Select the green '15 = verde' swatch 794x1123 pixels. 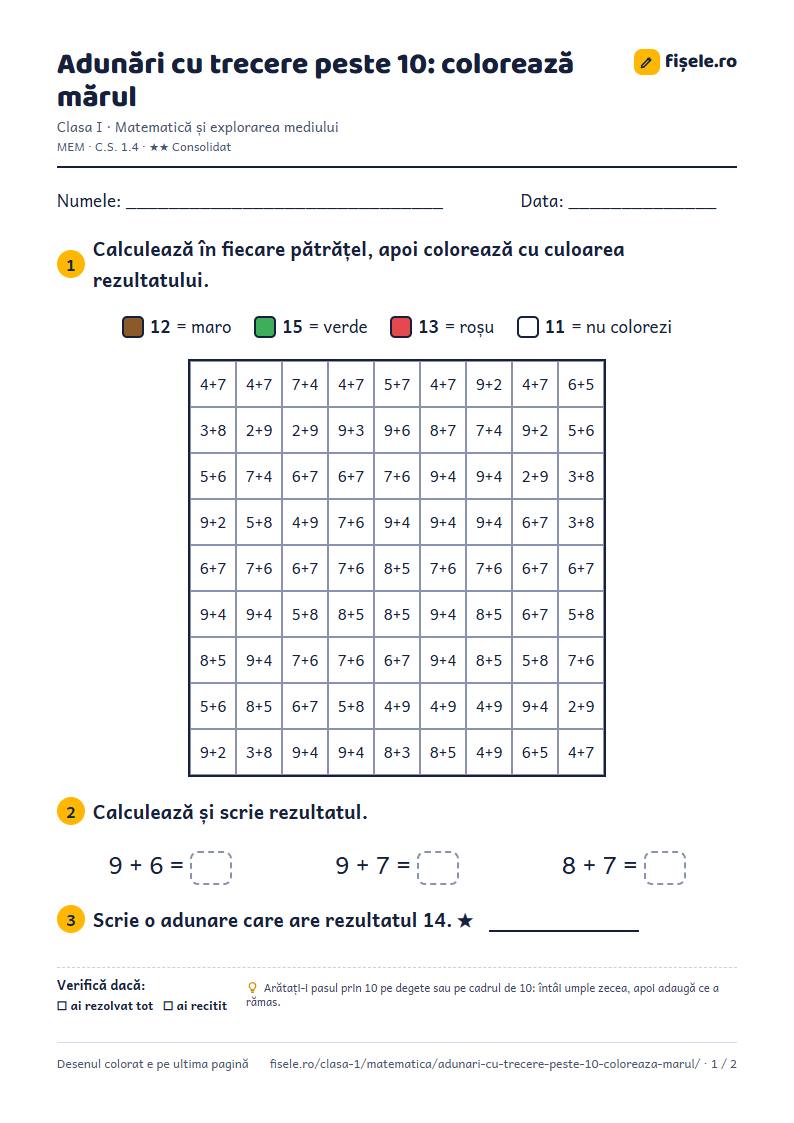(x=265, y=327)
